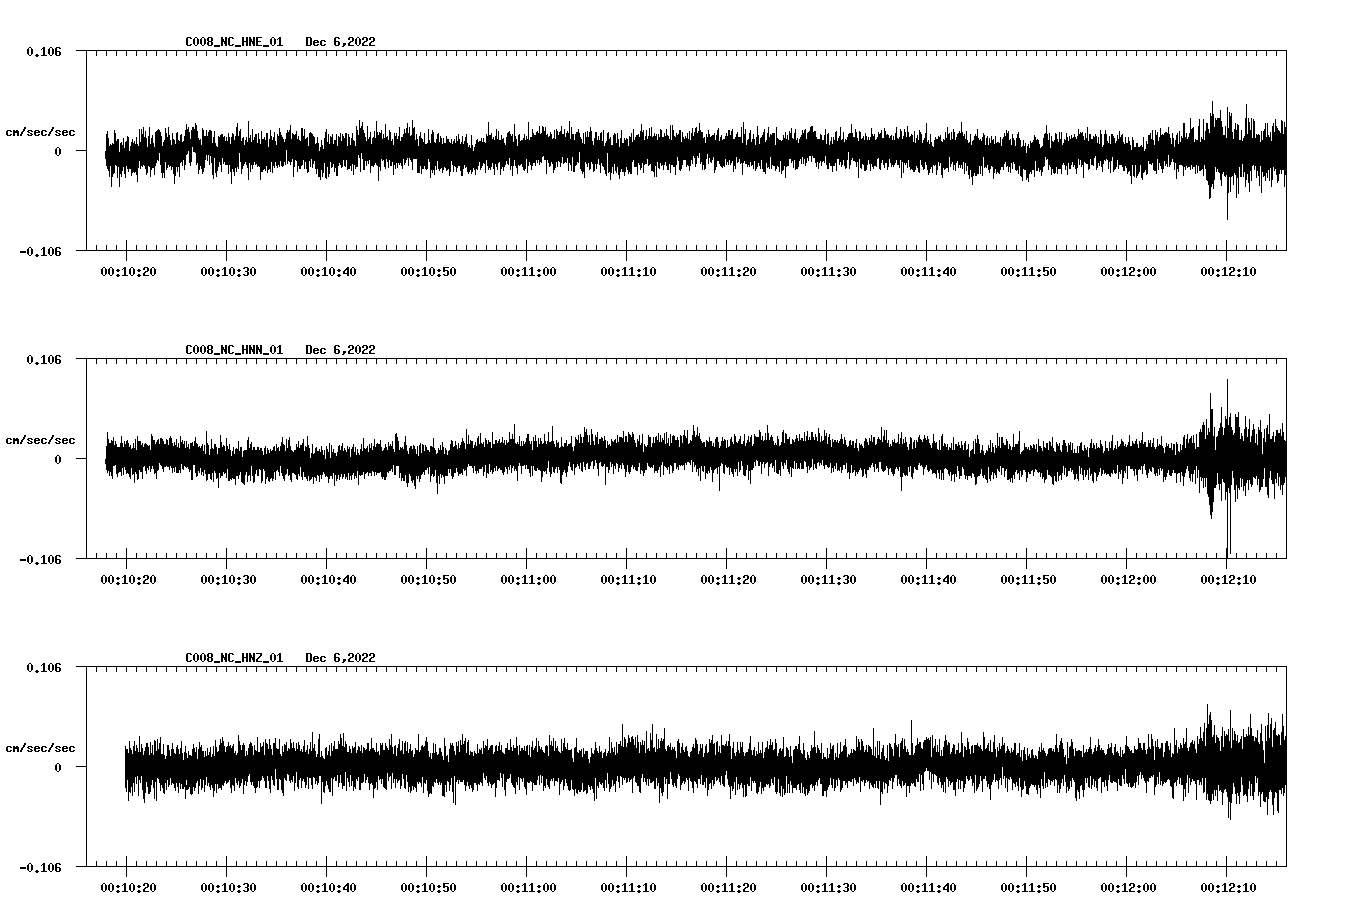
Task: Click the waveform burst at the end of the HNE trace
Action: click(1218, 148)
